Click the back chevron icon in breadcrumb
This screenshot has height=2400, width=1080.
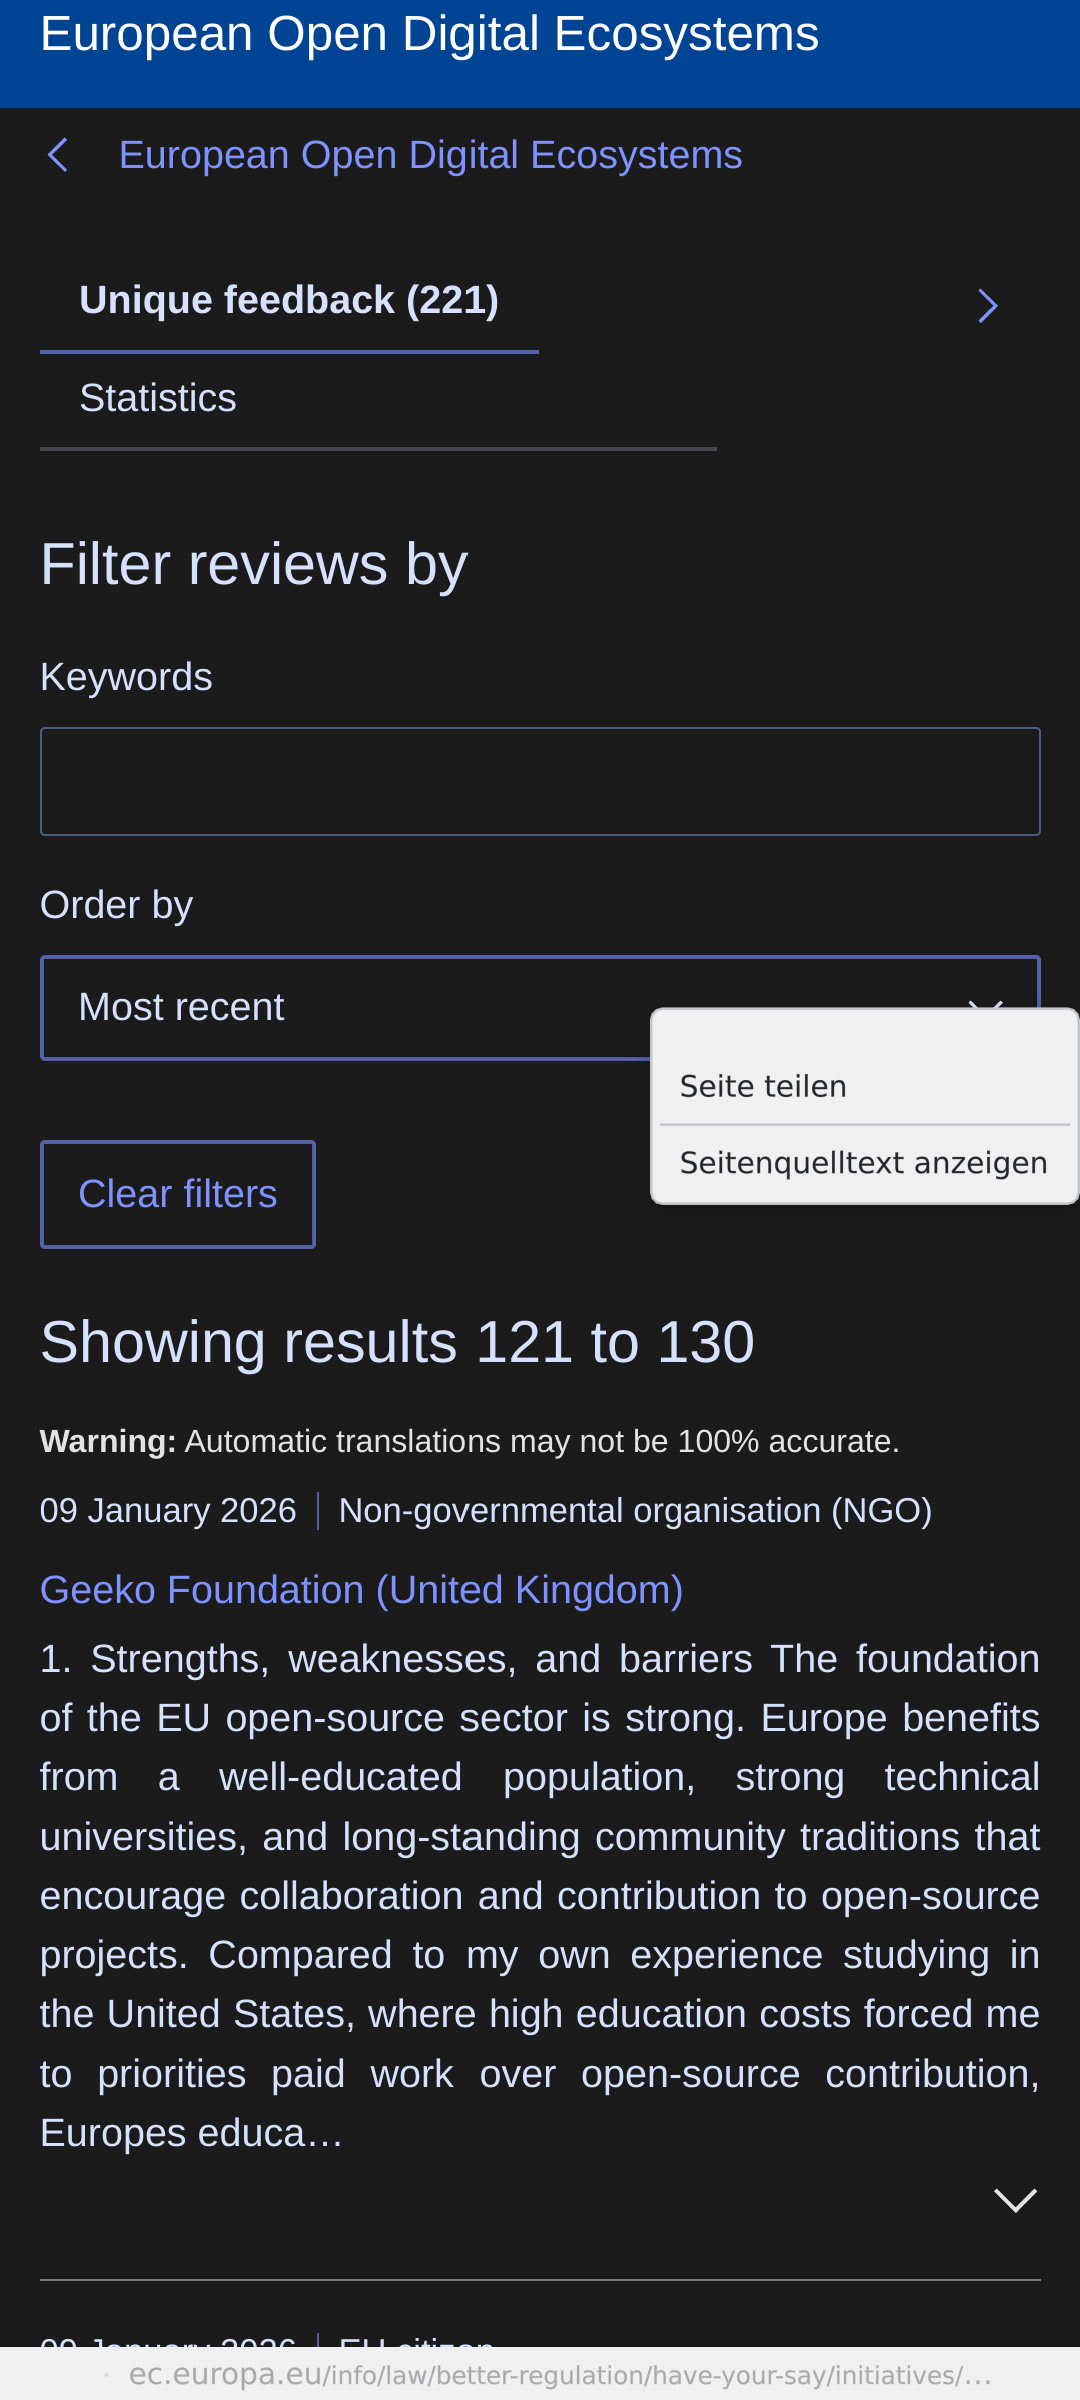coord(58,155)
